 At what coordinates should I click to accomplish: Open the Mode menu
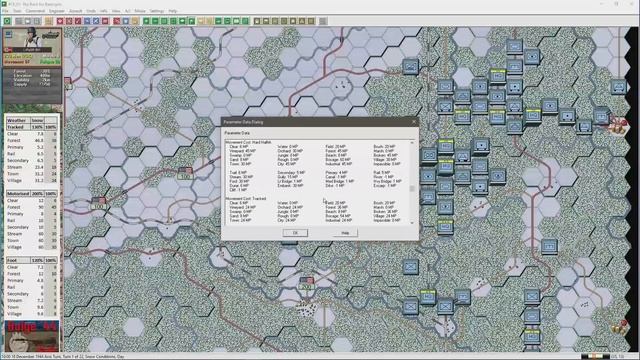[x=140, y=11]
